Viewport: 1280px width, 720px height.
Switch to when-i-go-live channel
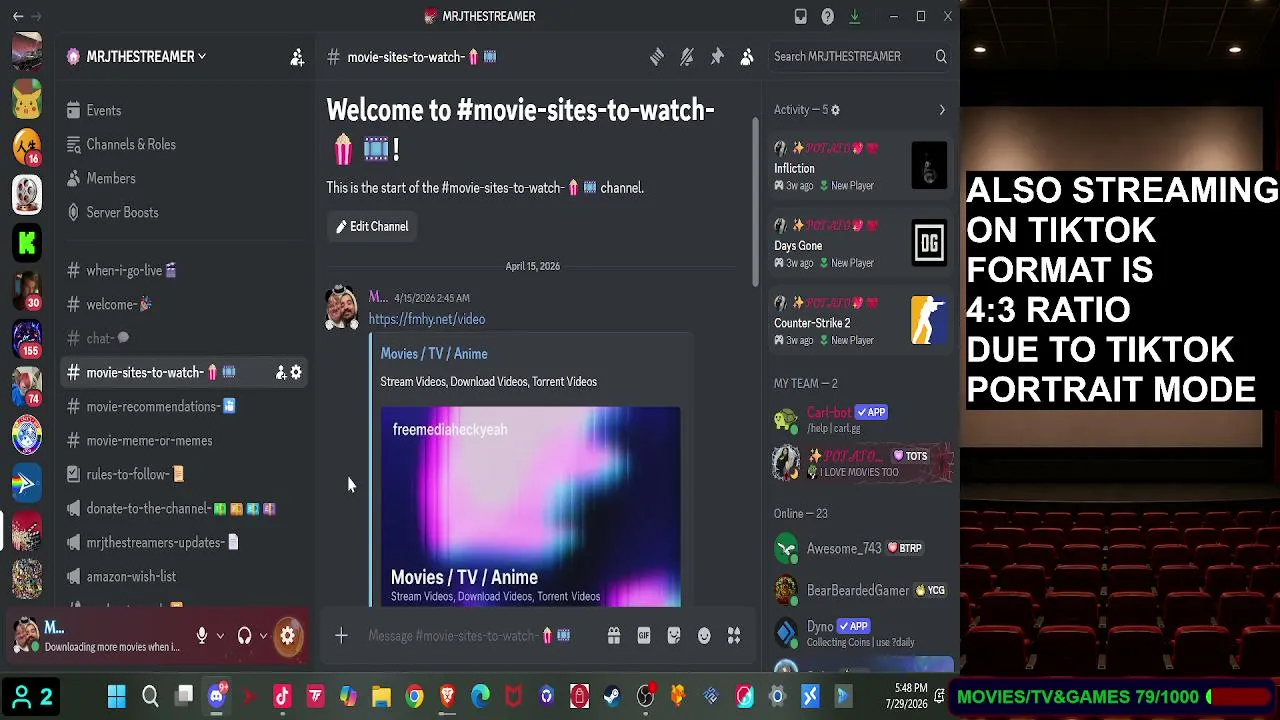click(x=185, y=271)
